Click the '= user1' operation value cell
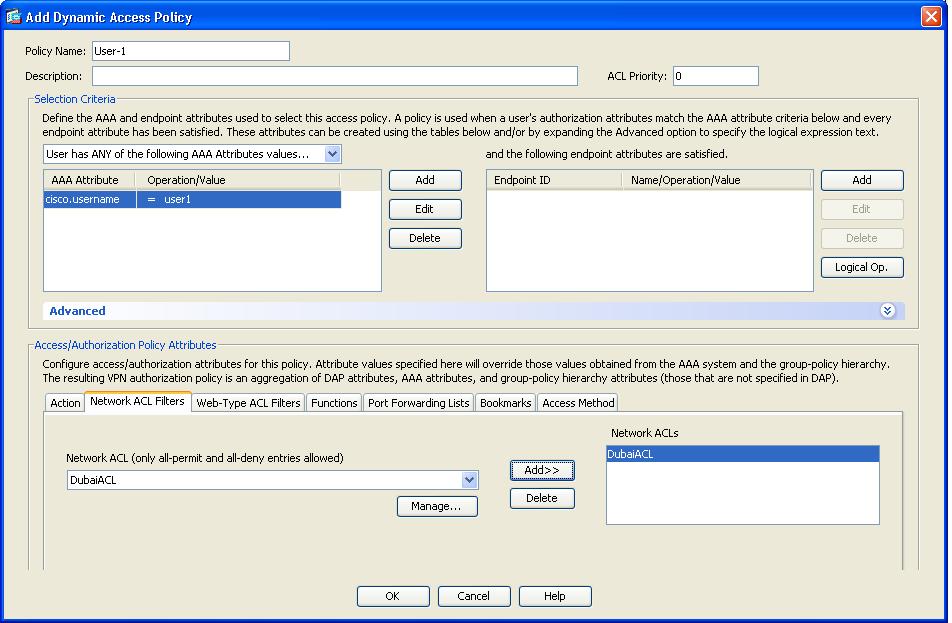Screen dimensions: 952x623 [239, 199]
